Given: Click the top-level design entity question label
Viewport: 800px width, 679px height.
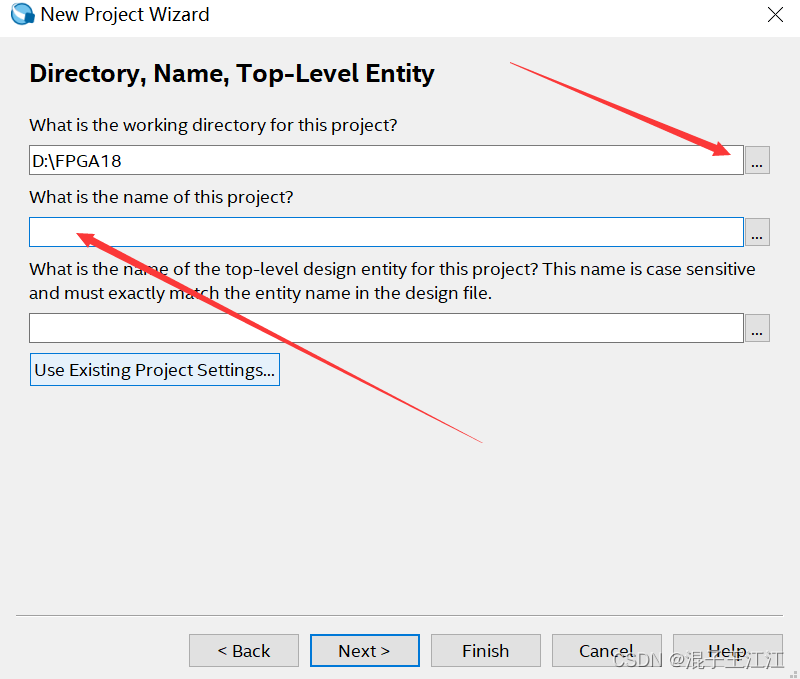Looking at the screenshot, I should coord(392,281).
